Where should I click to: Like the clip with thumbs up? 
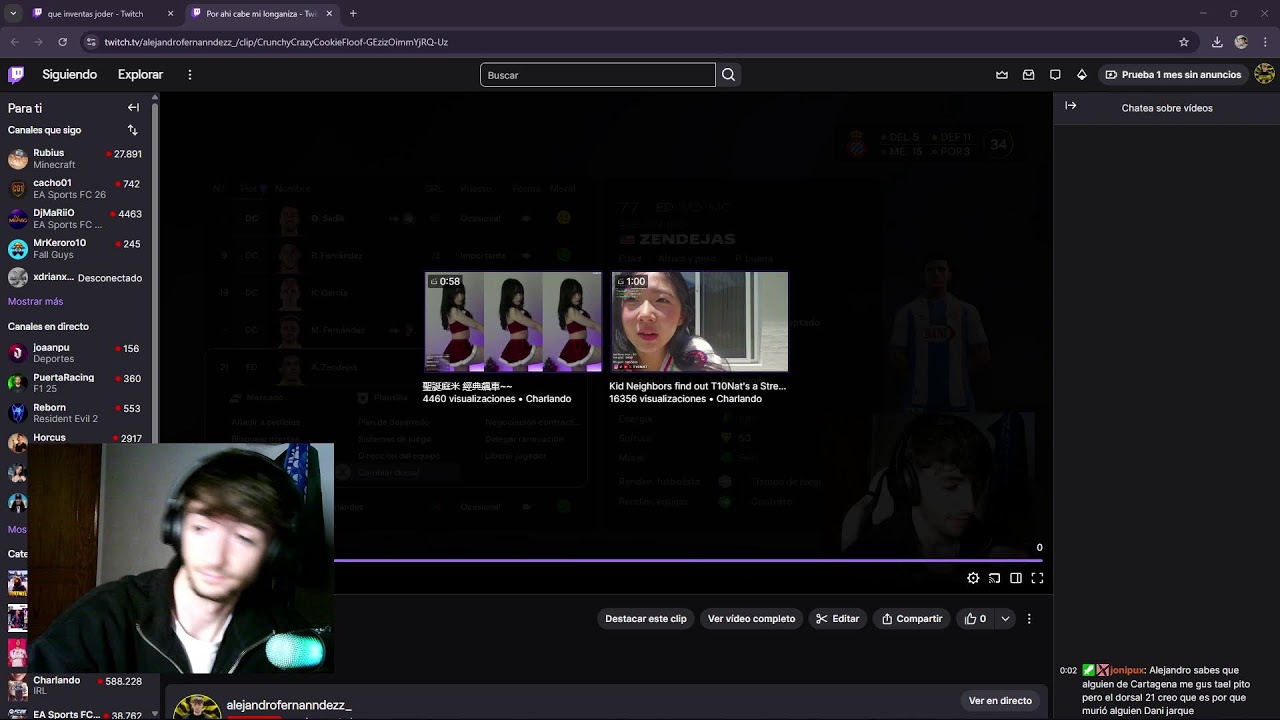pyautogui.click(x=975, y=619)
